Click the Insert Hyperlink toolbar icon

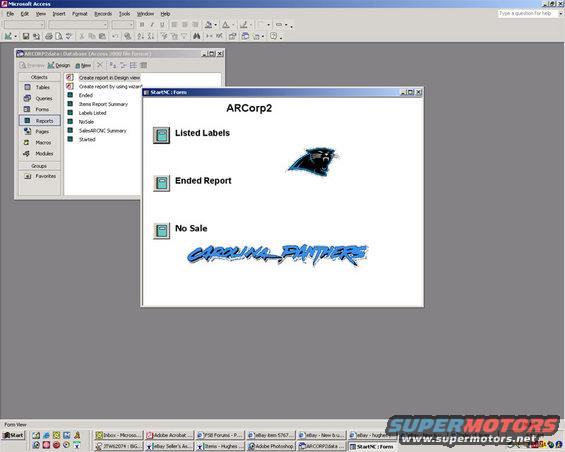point(128,36)
